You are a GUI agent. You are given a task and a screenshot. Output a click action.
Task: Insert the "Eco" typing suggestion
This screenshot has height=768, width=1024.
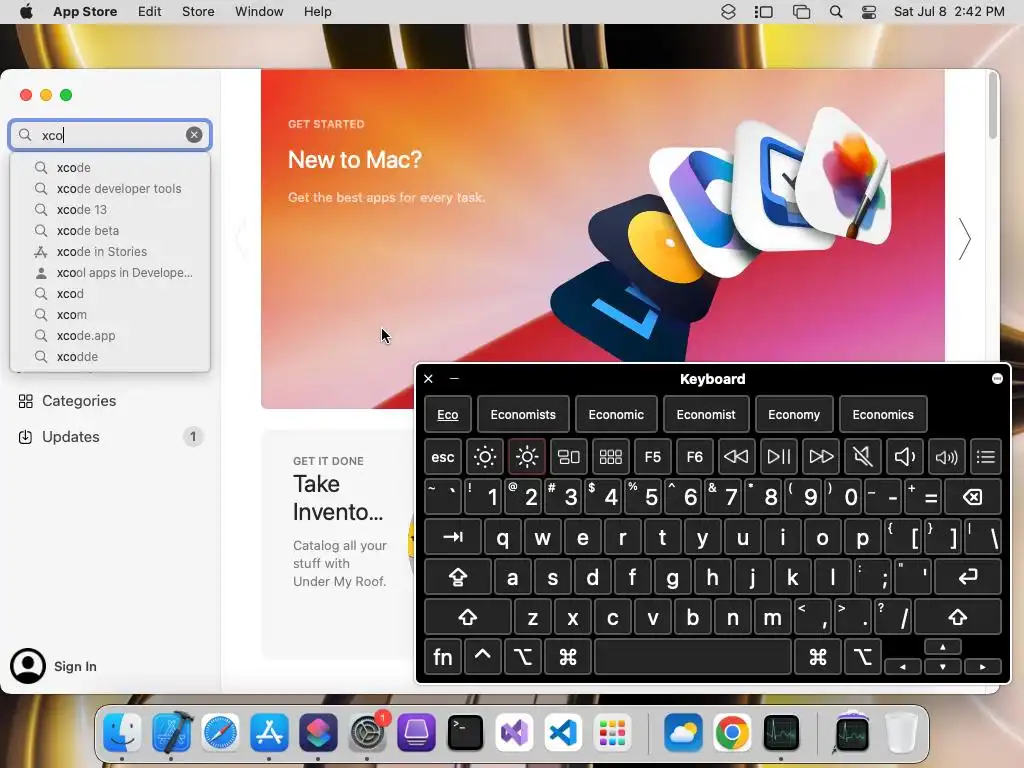[x=447, y=415]
